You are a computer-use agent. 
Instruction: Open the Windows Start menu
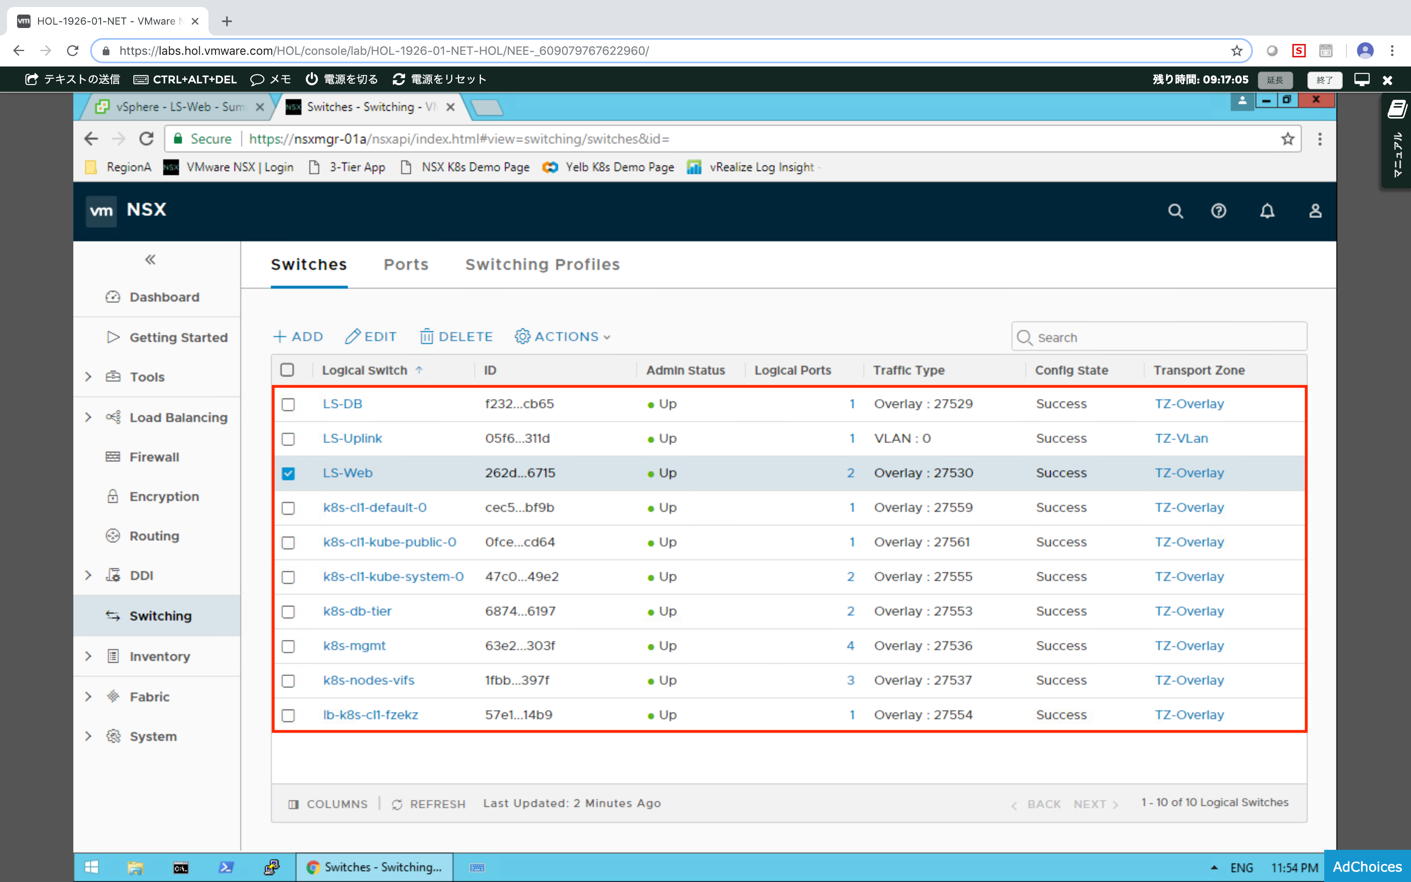(91, 867)
